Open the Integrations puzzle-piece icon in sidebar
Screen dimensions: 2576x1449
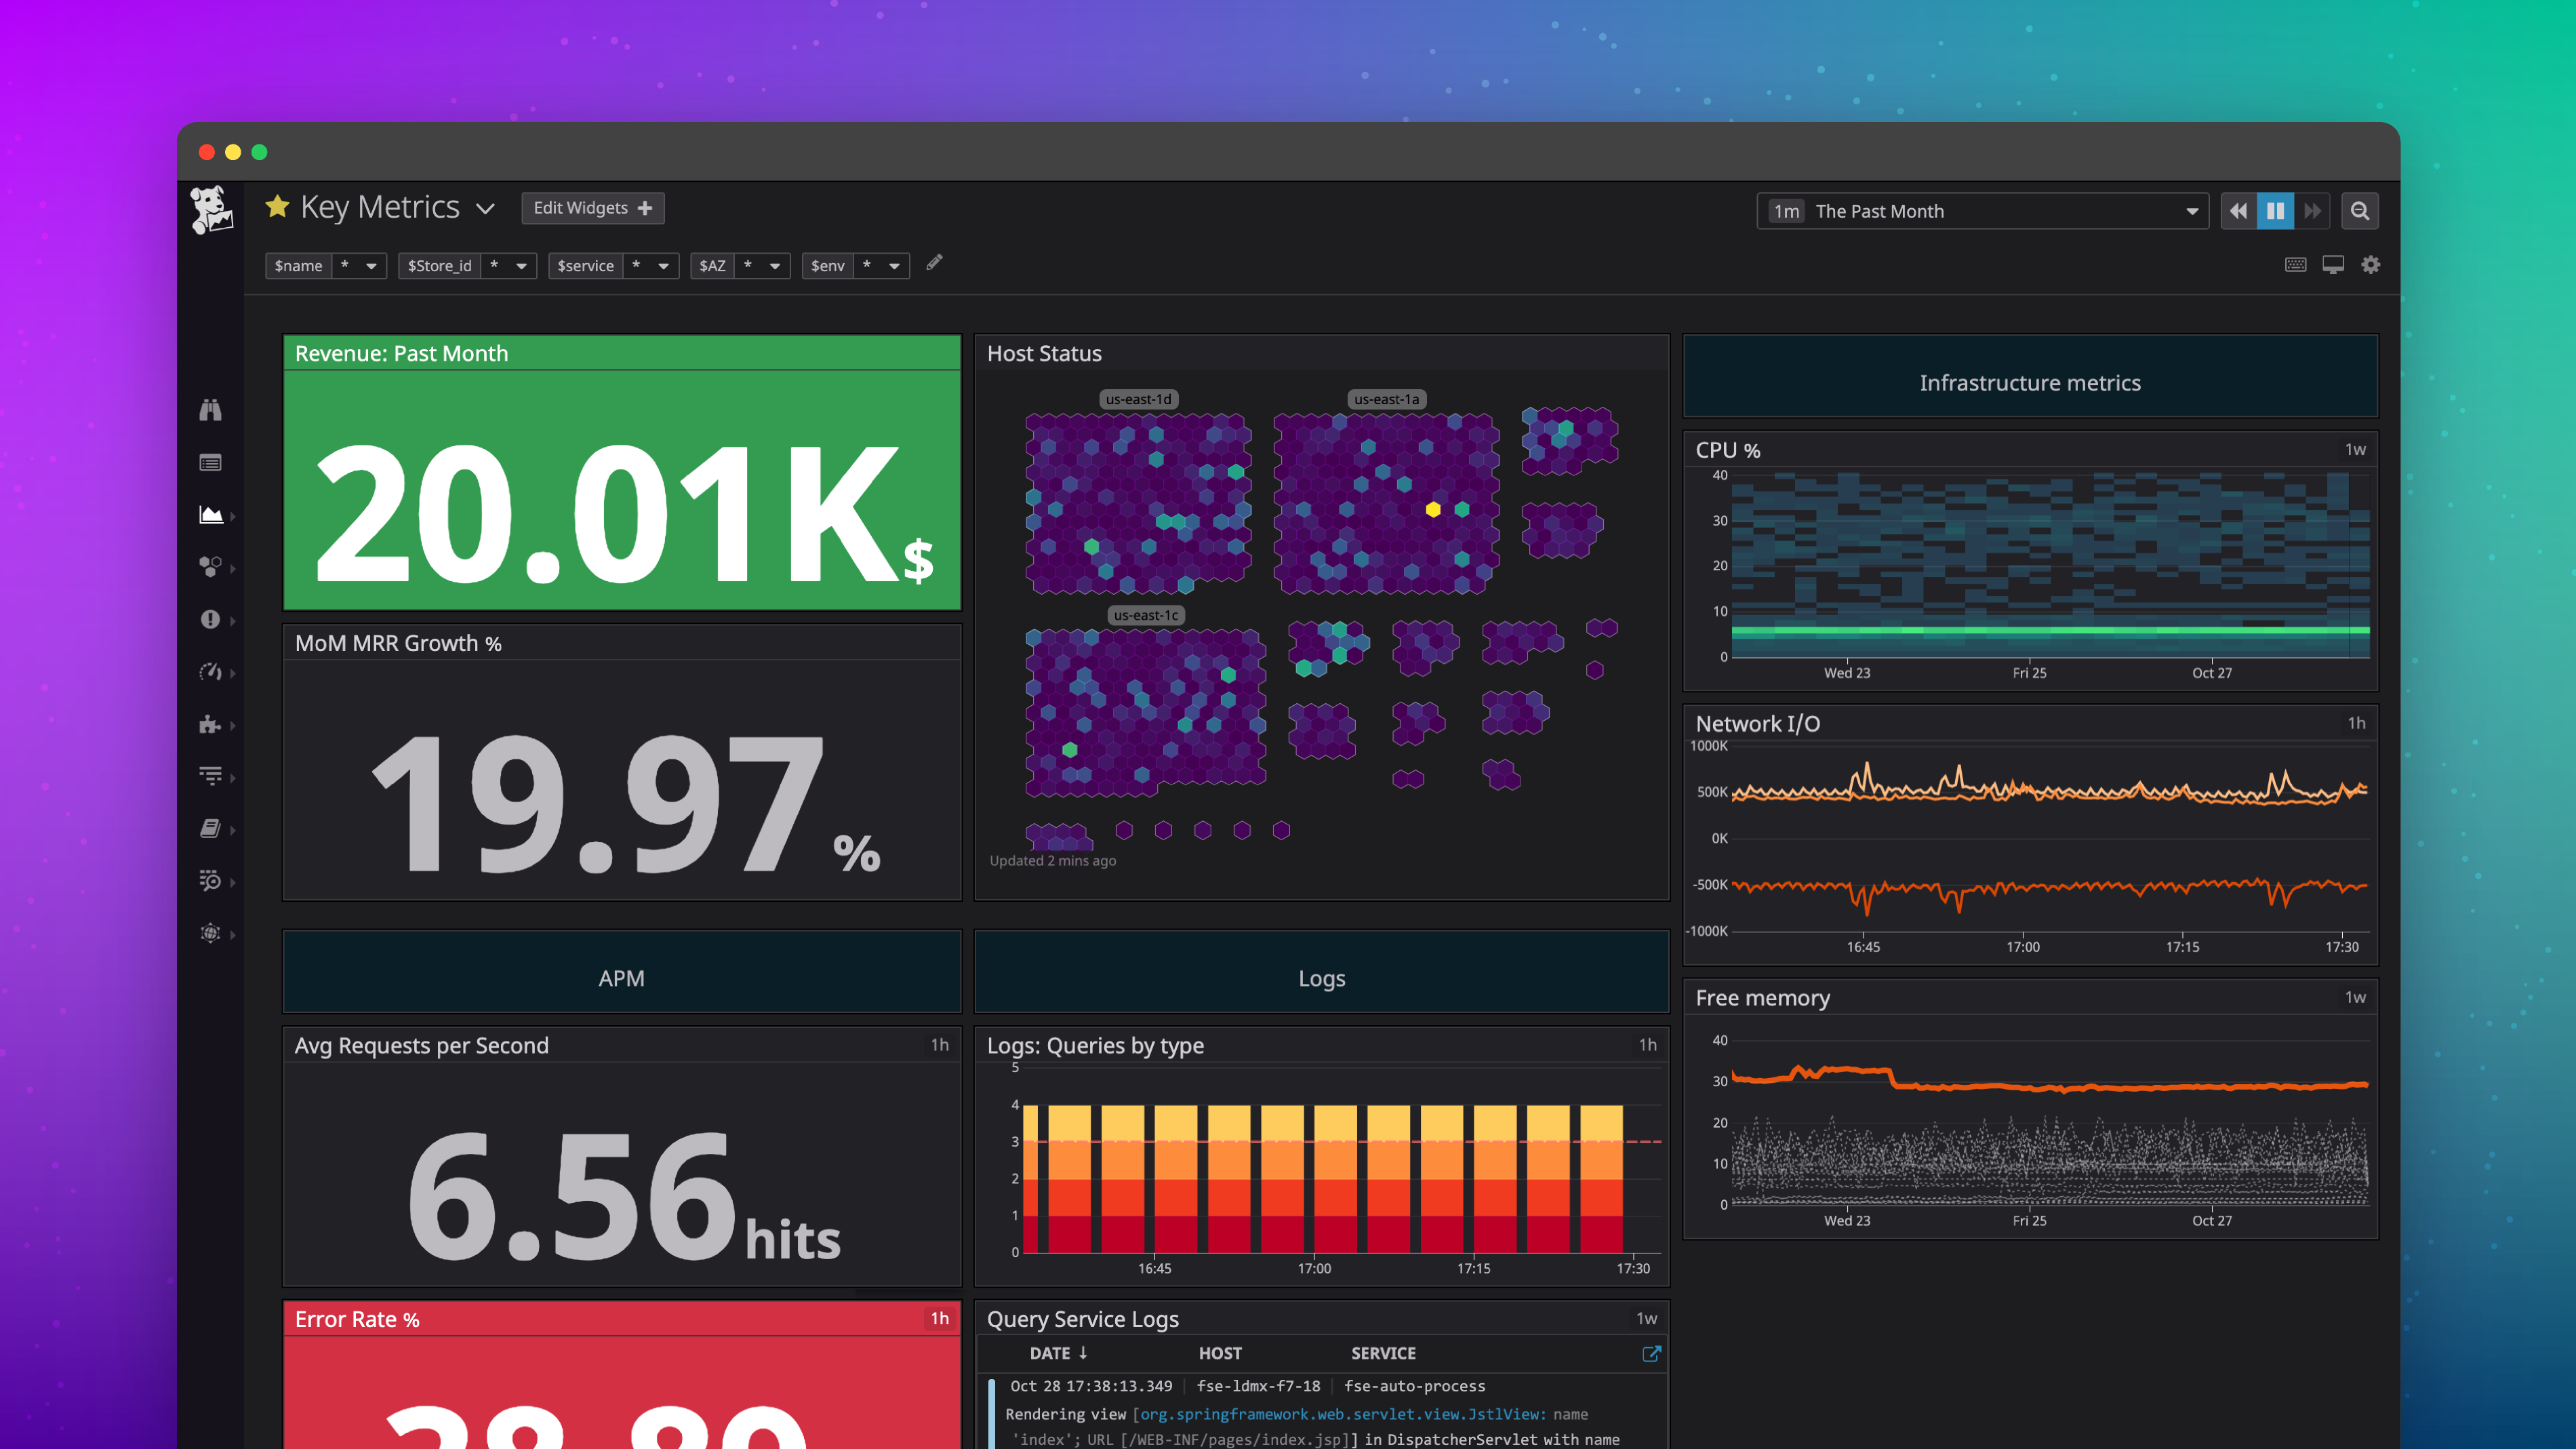[211, 725]
